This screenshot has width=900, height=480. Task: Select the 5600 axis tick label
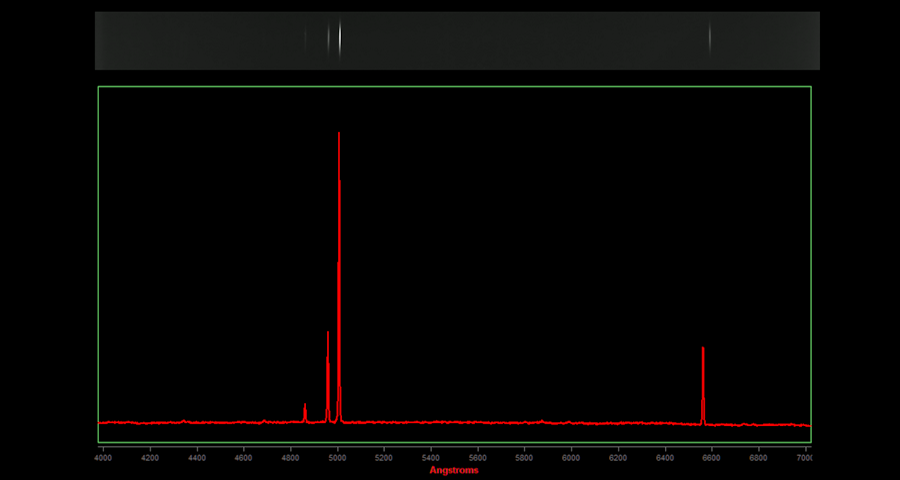[x=477, y=457]
